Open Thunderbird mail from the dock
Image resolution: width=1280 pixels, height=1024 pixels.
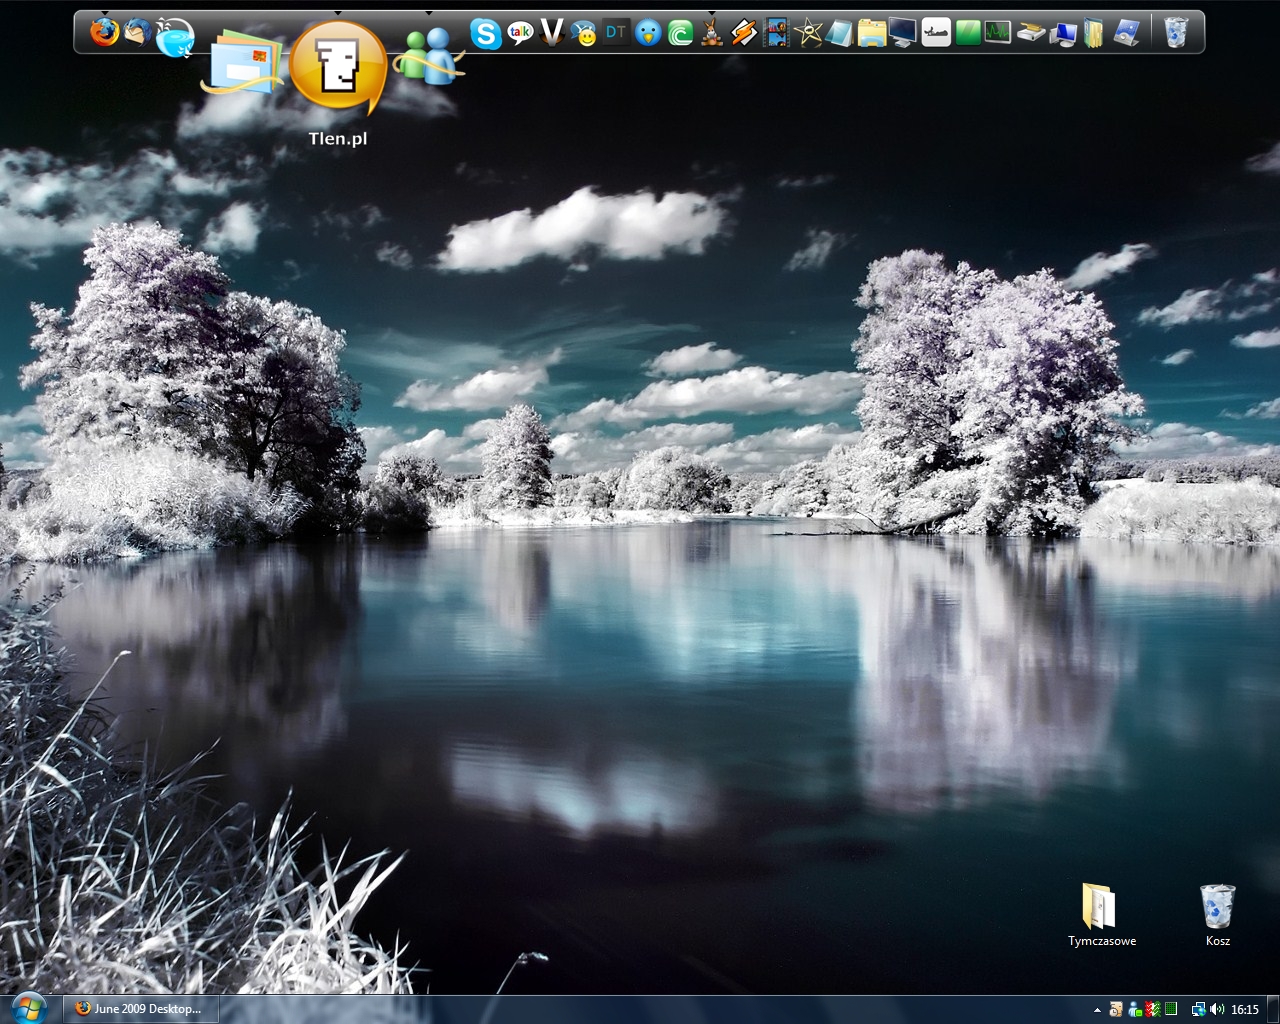pyautogui.click(x=139, y=32)
